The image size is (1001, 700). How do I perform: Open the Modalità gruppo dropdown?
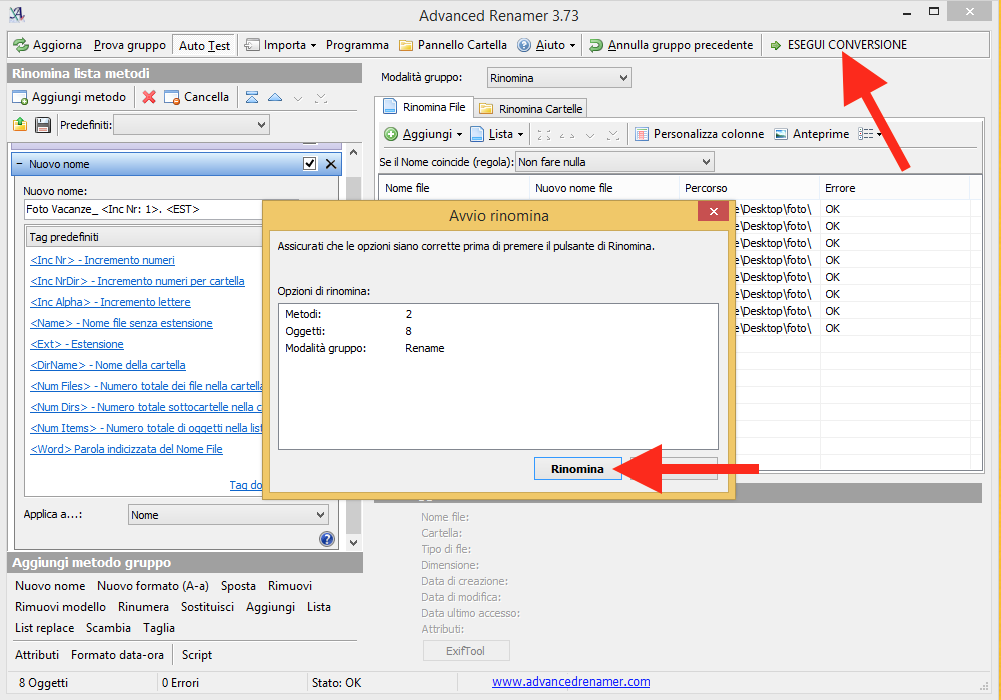click(x=559, y=78)
